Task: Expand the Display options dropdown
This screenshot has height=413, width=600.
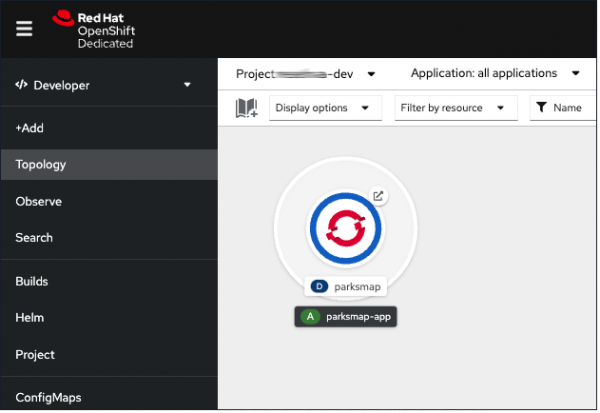Action: tap(324, 108)
